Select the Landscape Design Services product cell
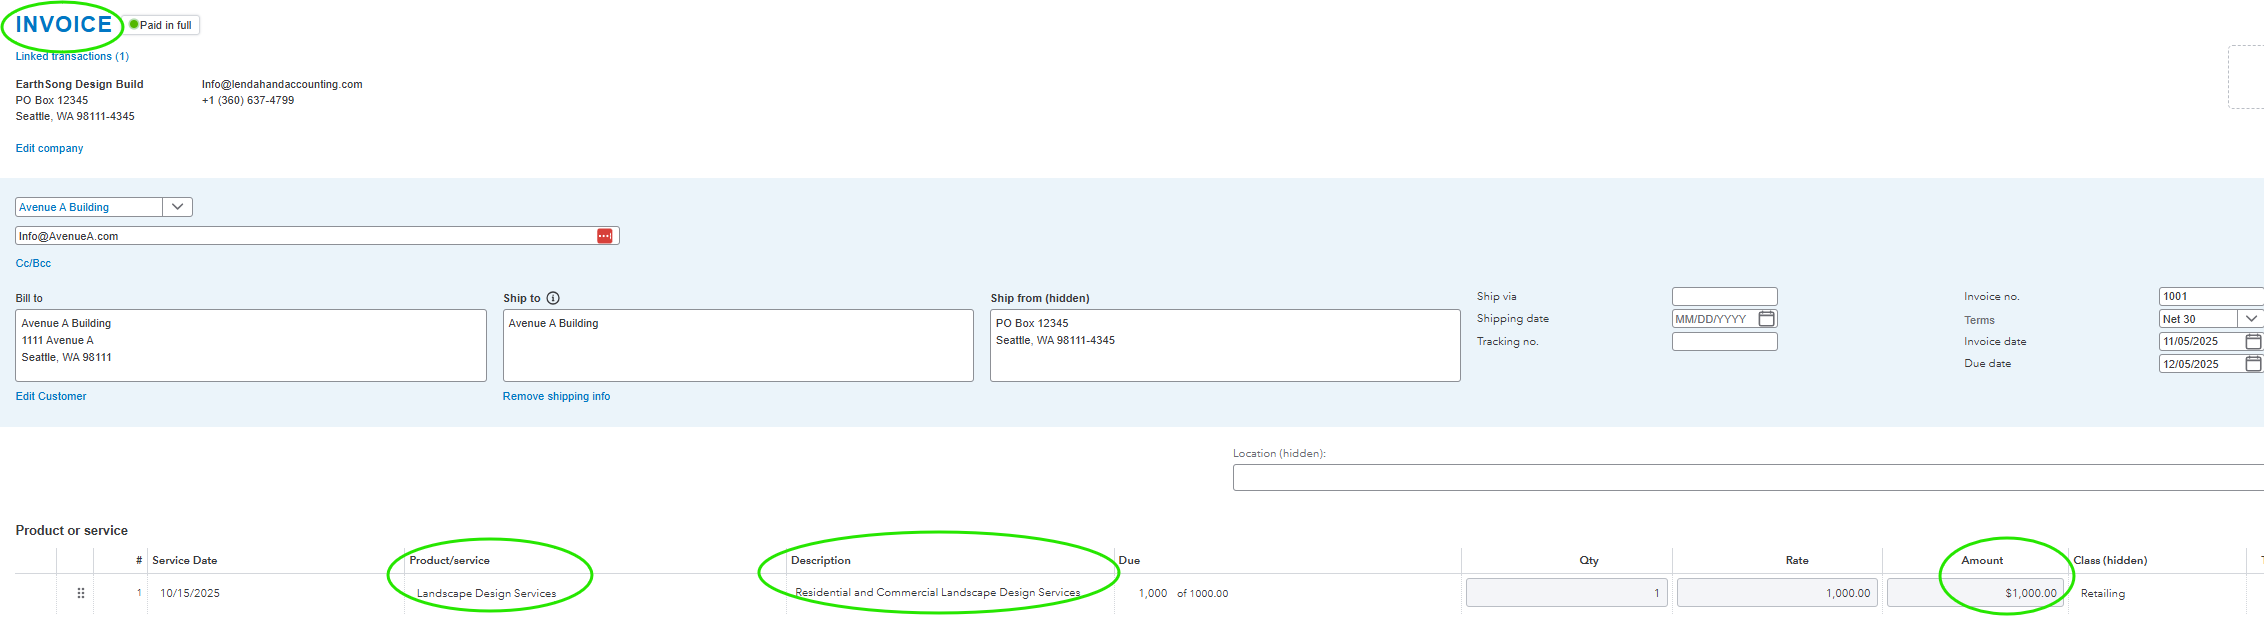The image size is (2264, 617). tap(486, 593)
